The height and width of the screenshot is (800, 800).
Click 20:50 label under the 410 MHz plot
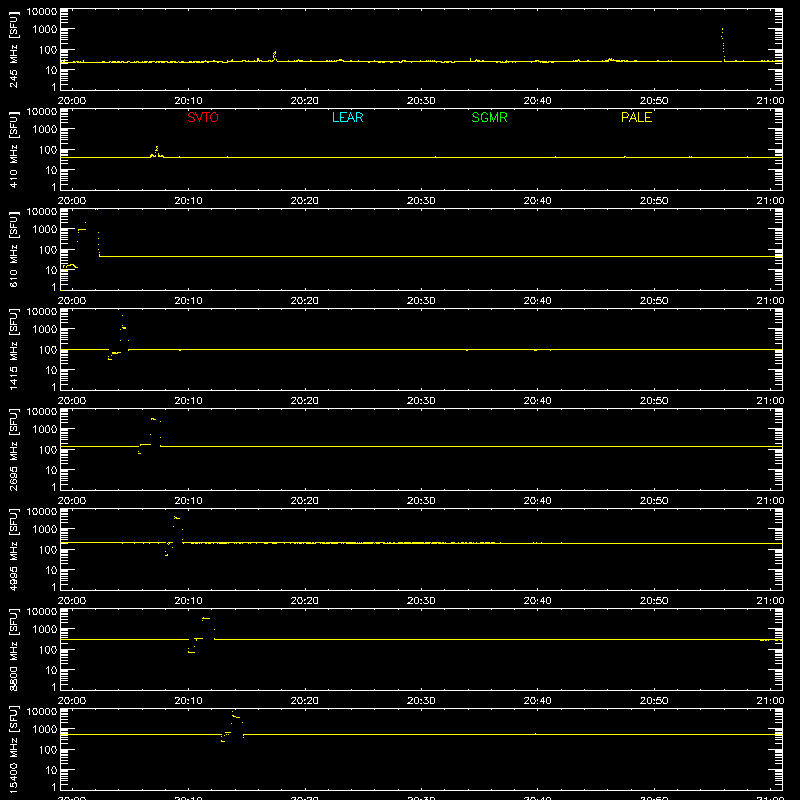(654, 201)
